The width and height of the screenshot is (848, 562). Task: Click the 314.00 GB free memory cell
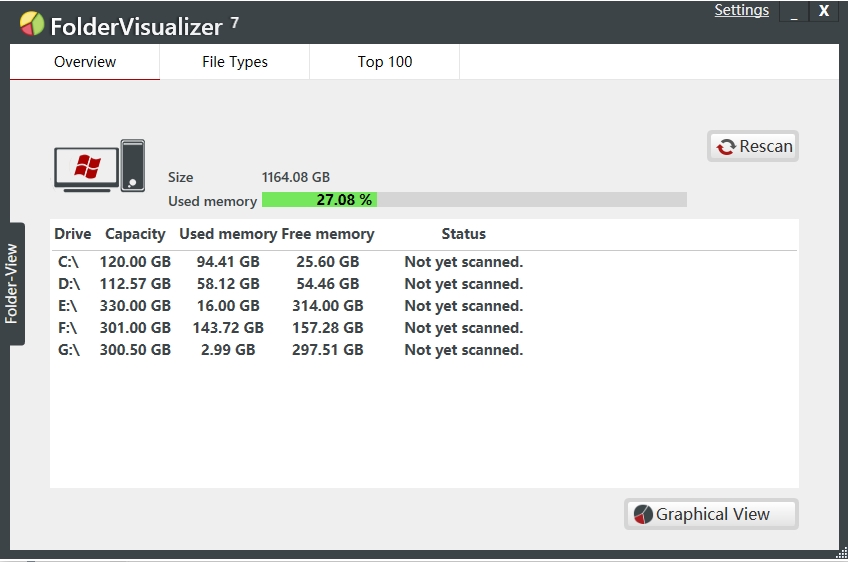coord(328,306)
